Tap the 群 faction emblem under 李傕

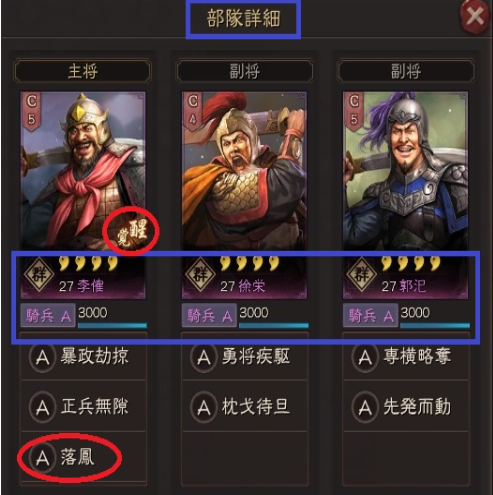[x=39, y=275]
